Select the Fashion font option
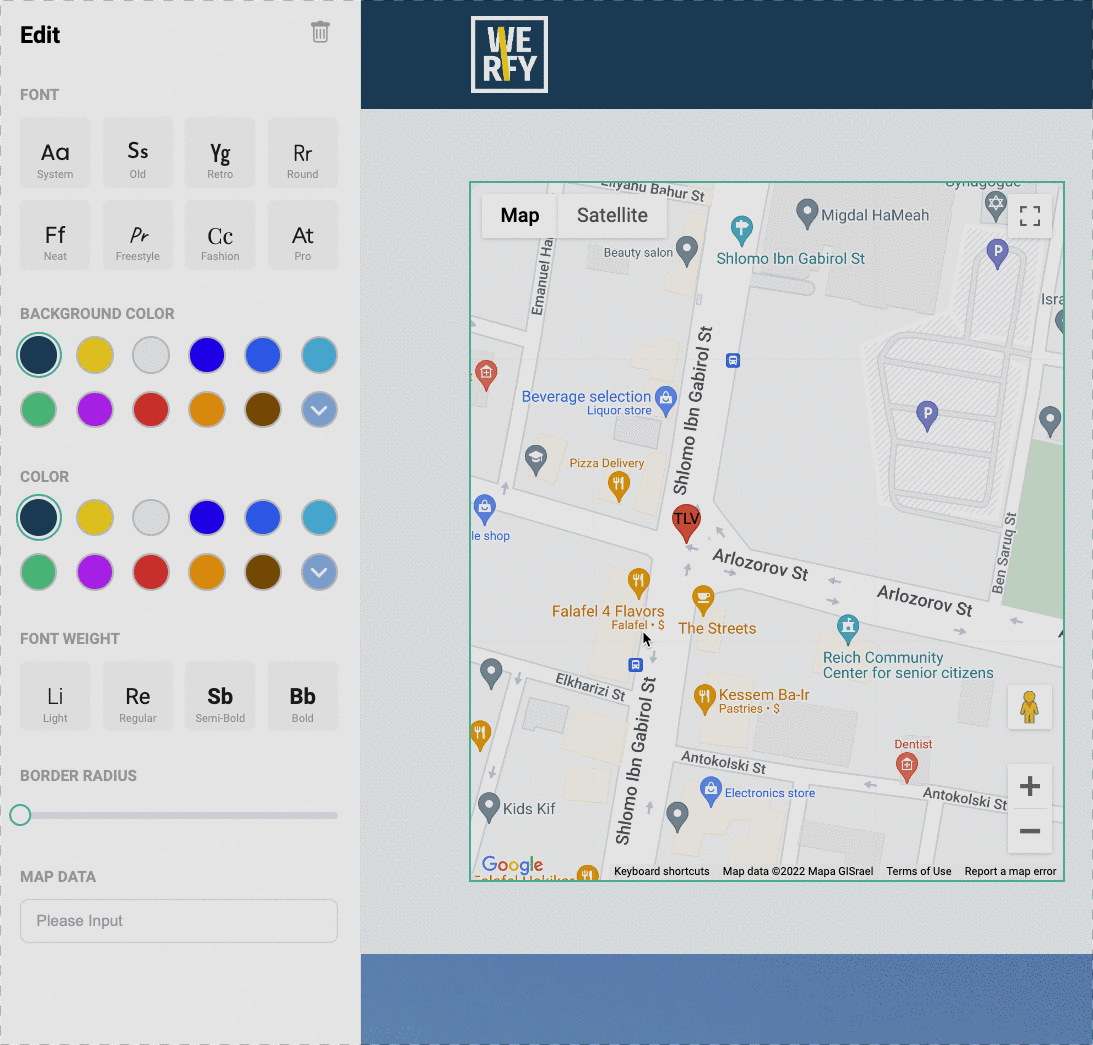This screenshot has height=1045, width=1093. click(220, 235)
